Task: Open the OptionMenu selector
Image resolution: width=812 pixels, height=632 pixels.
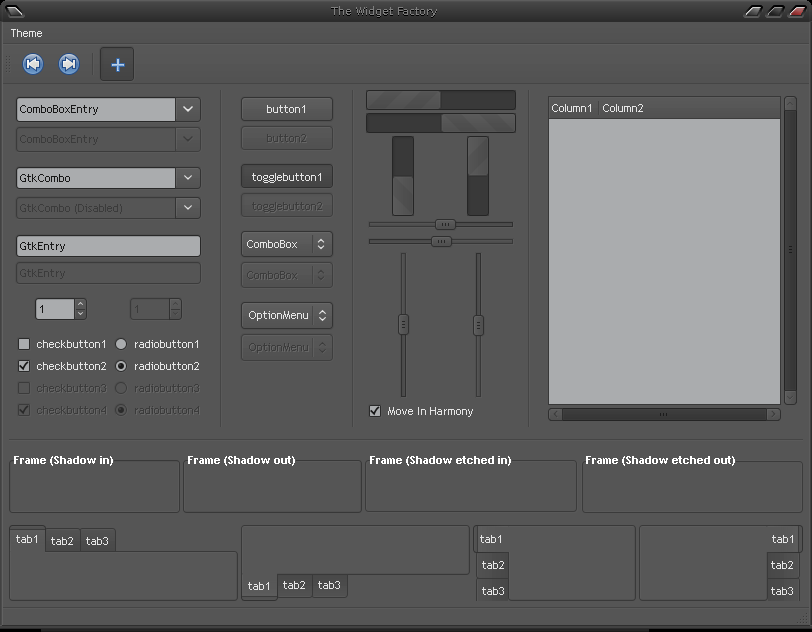Action: tap(286, 315)
